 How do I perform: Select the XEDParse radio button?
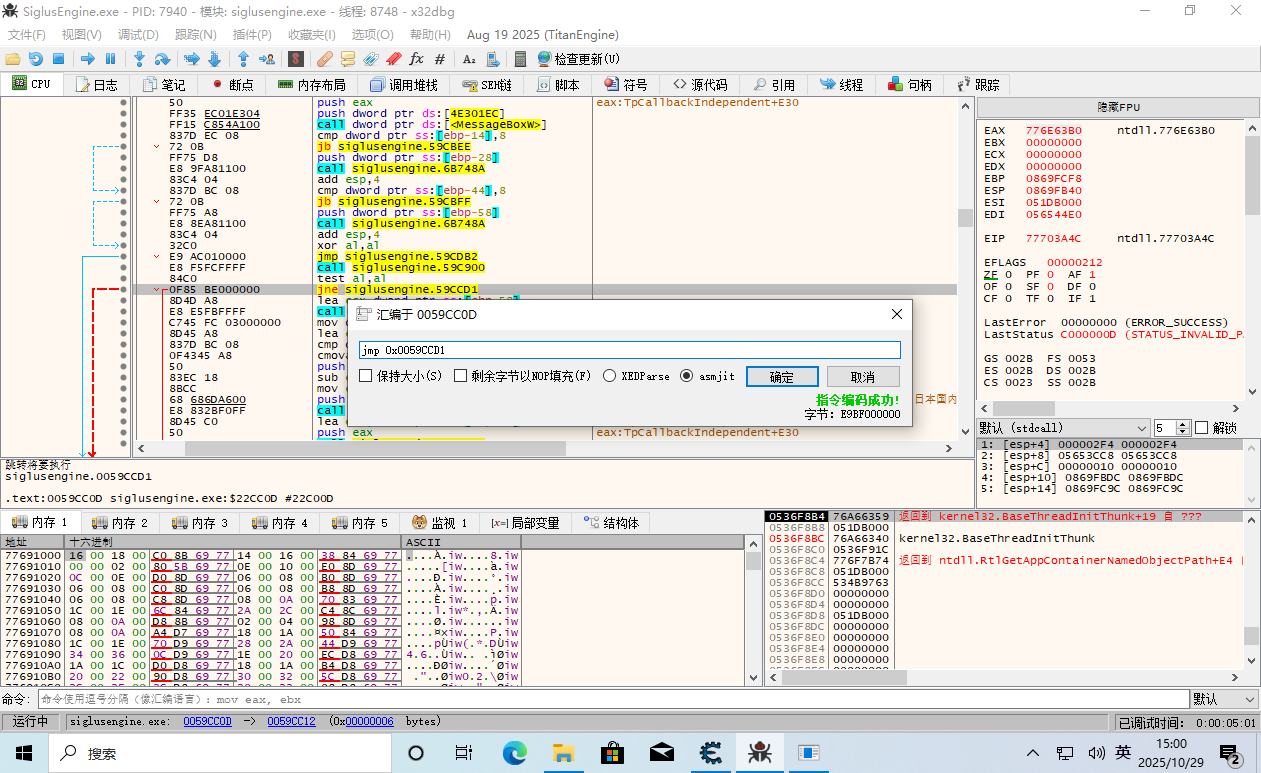[610, 376]
